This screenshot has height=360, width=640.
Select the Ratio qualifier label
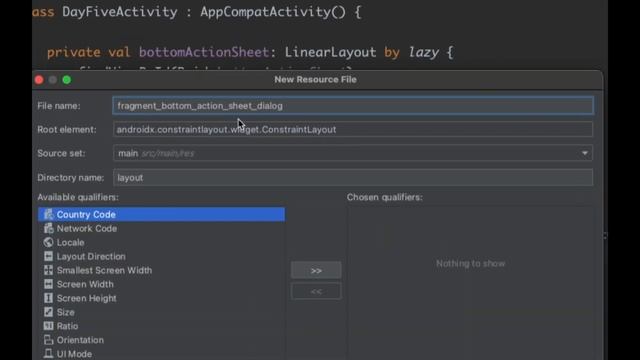coord(67,326)
